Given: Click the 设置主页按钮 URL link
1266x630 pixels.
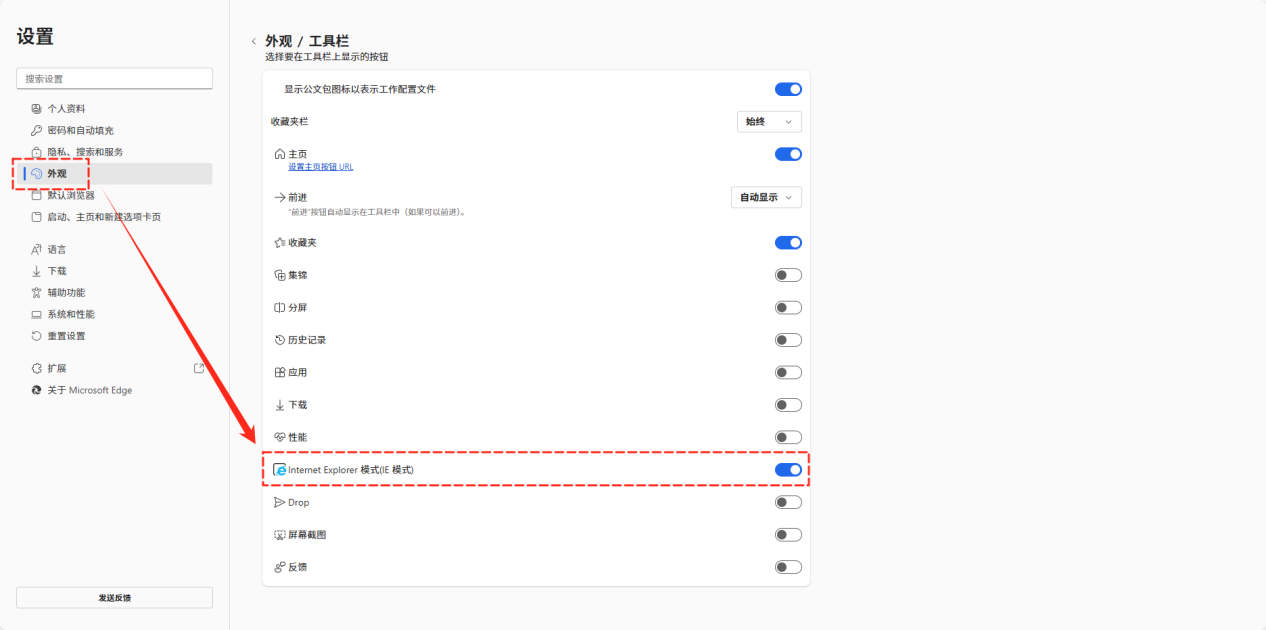Looking at the screenshot, I should (x=320, y=167).
